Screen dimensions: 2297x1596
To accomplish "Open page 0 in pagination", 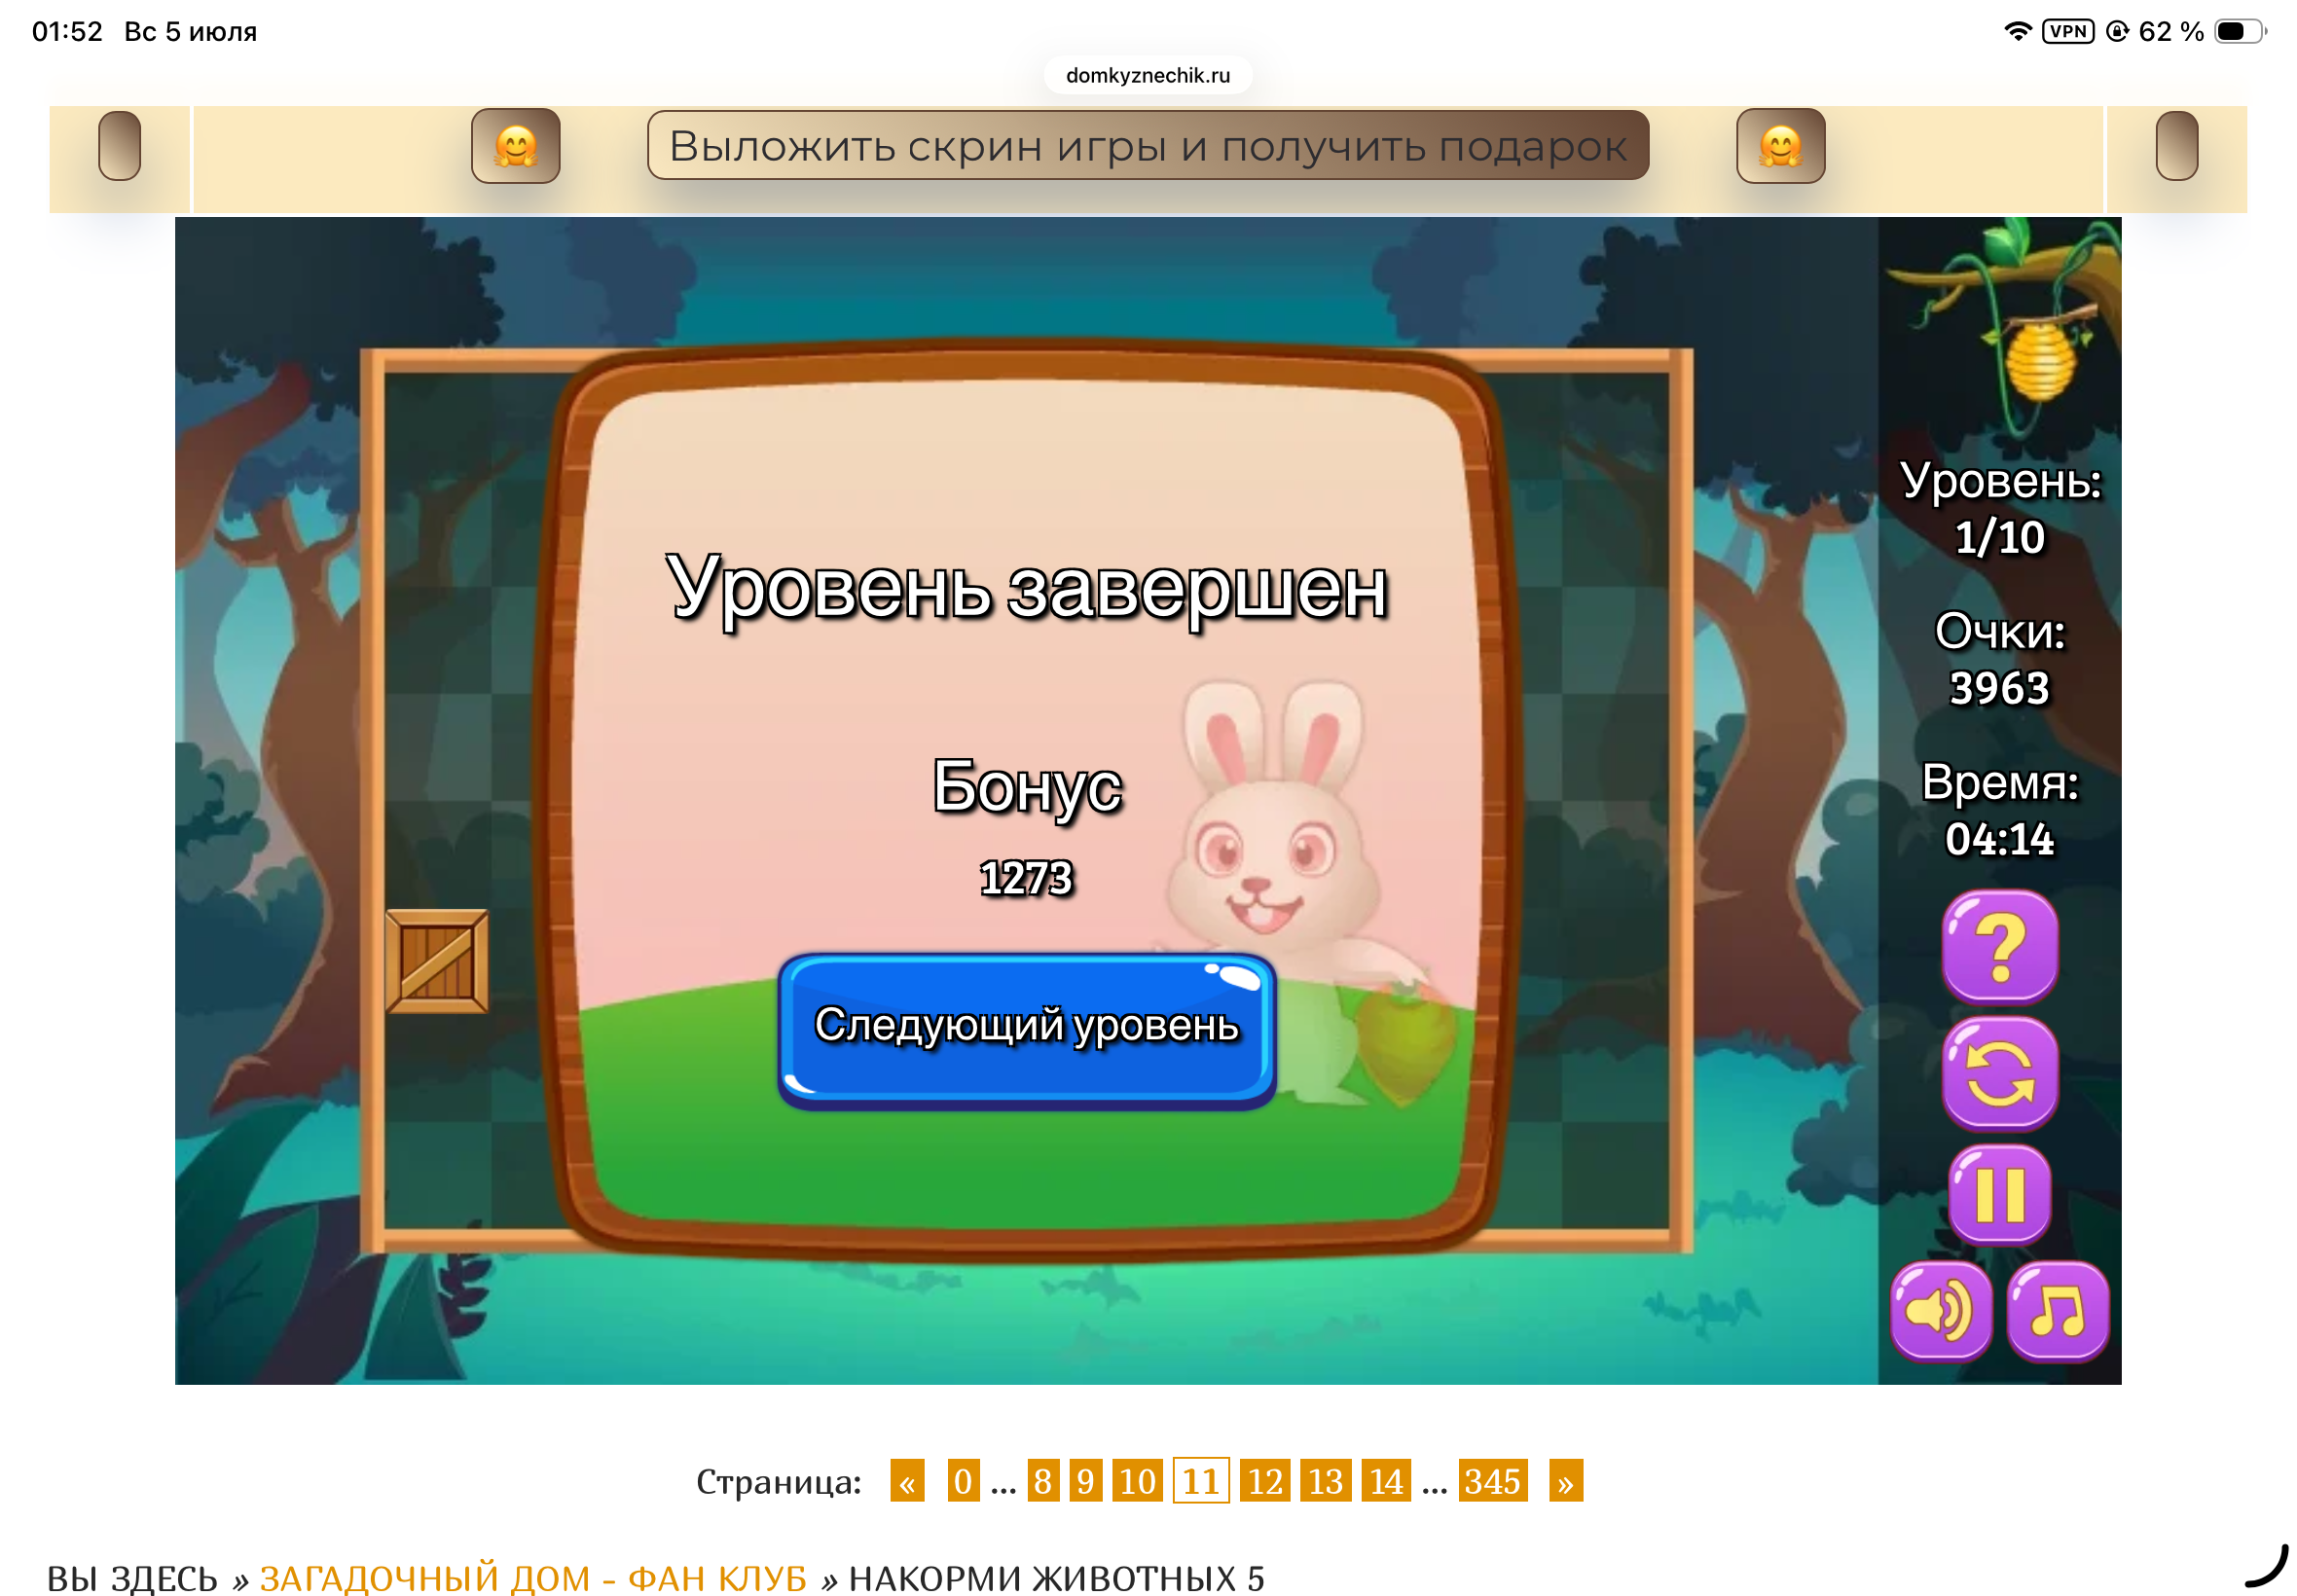I will [963, 1481].
